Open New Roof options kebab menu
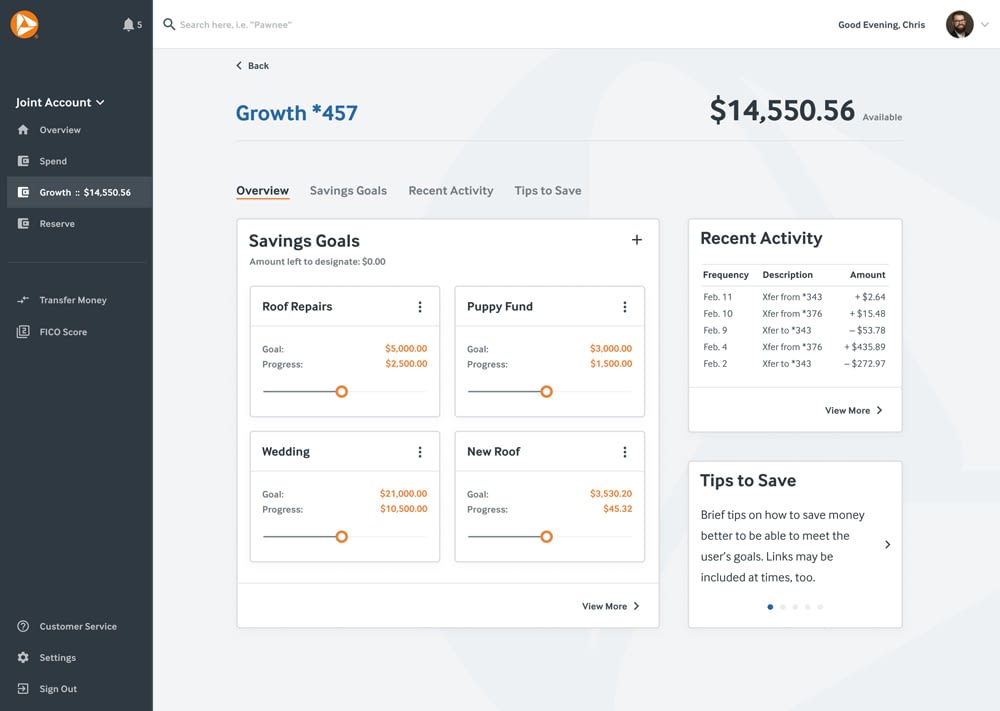 click(x=624, y=452)
